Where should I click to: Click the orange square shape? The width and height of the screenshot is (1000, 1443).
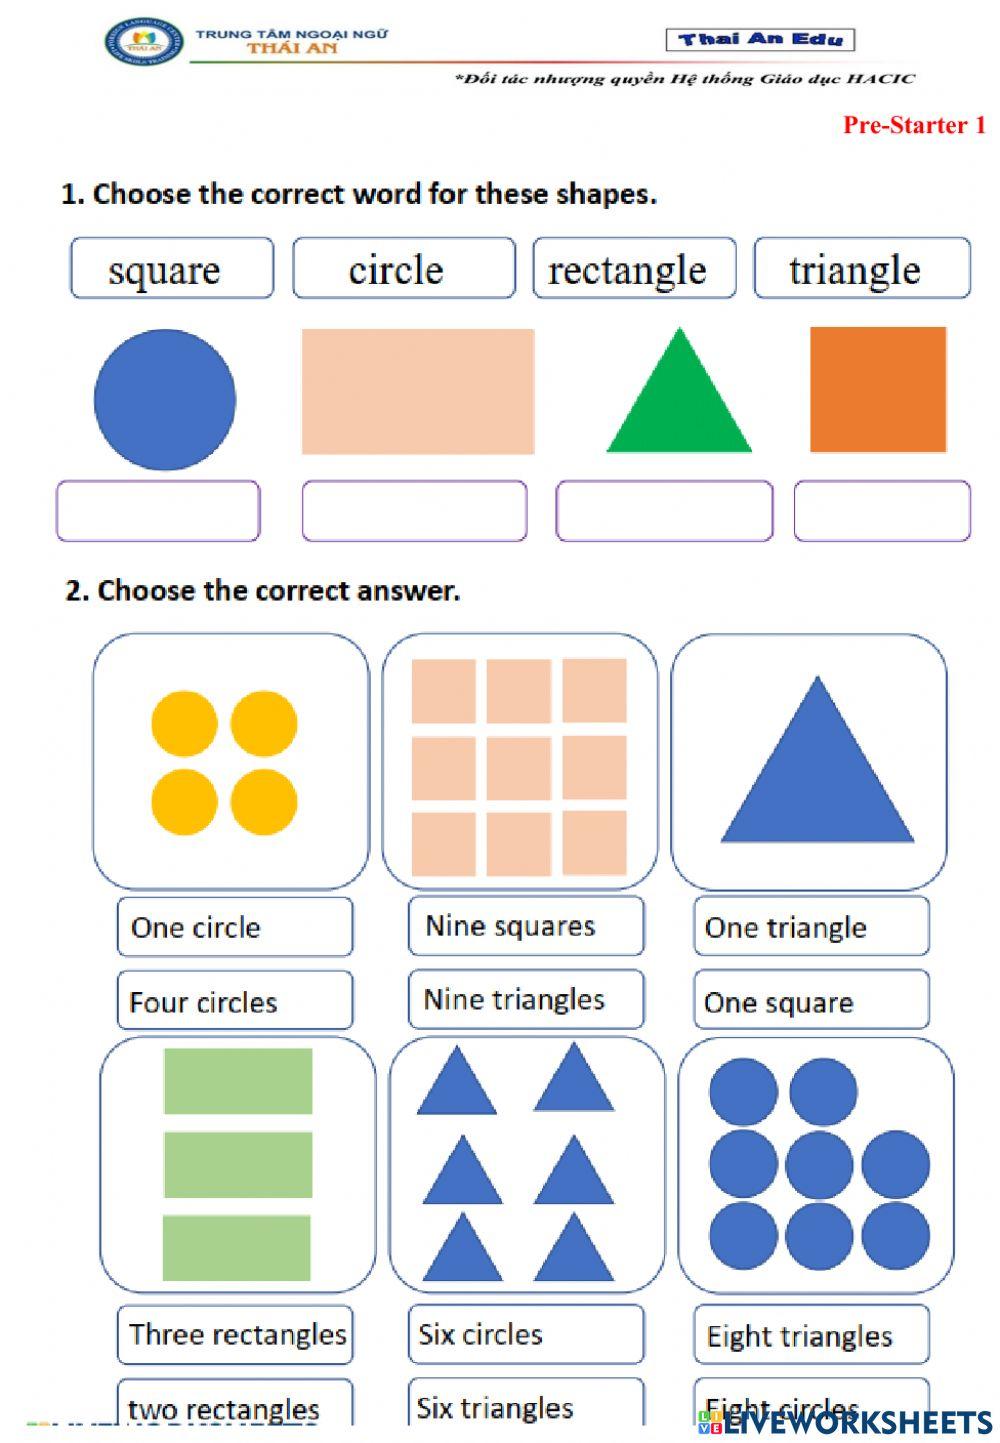coord(877,389)
